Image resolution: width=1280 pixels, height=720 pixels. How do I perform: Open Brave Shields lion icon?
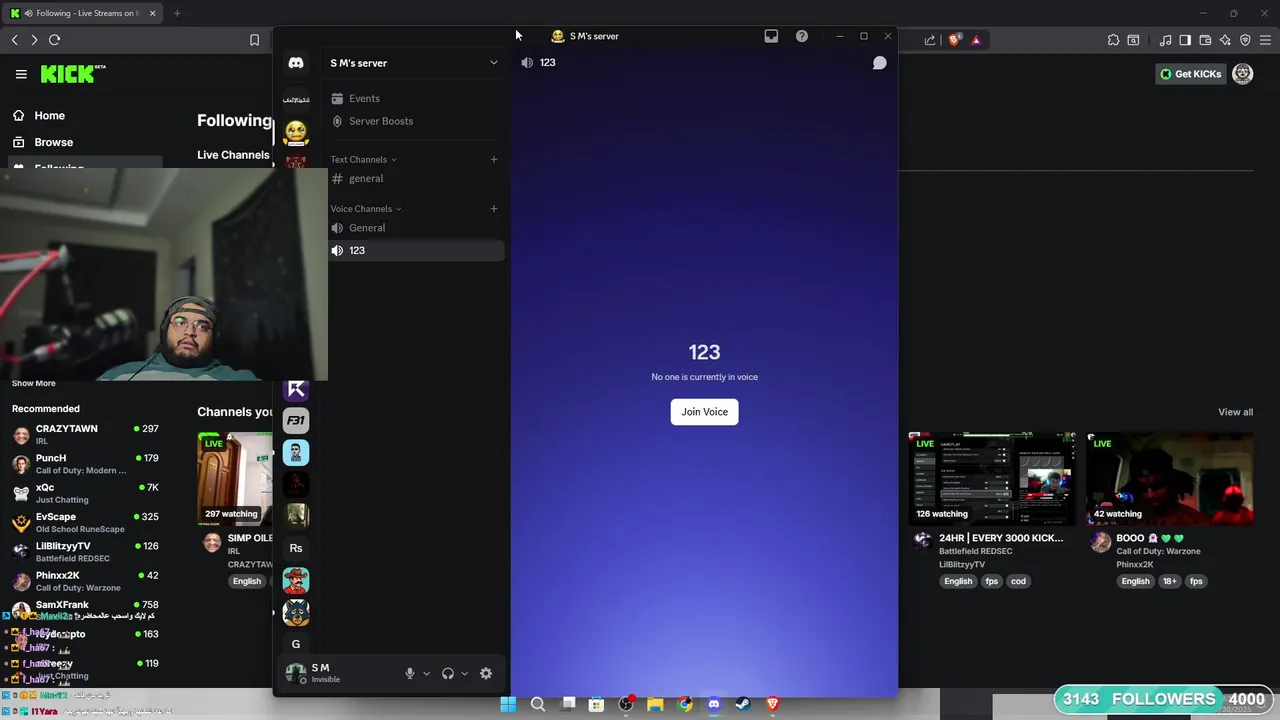click(x=955, y=40)
